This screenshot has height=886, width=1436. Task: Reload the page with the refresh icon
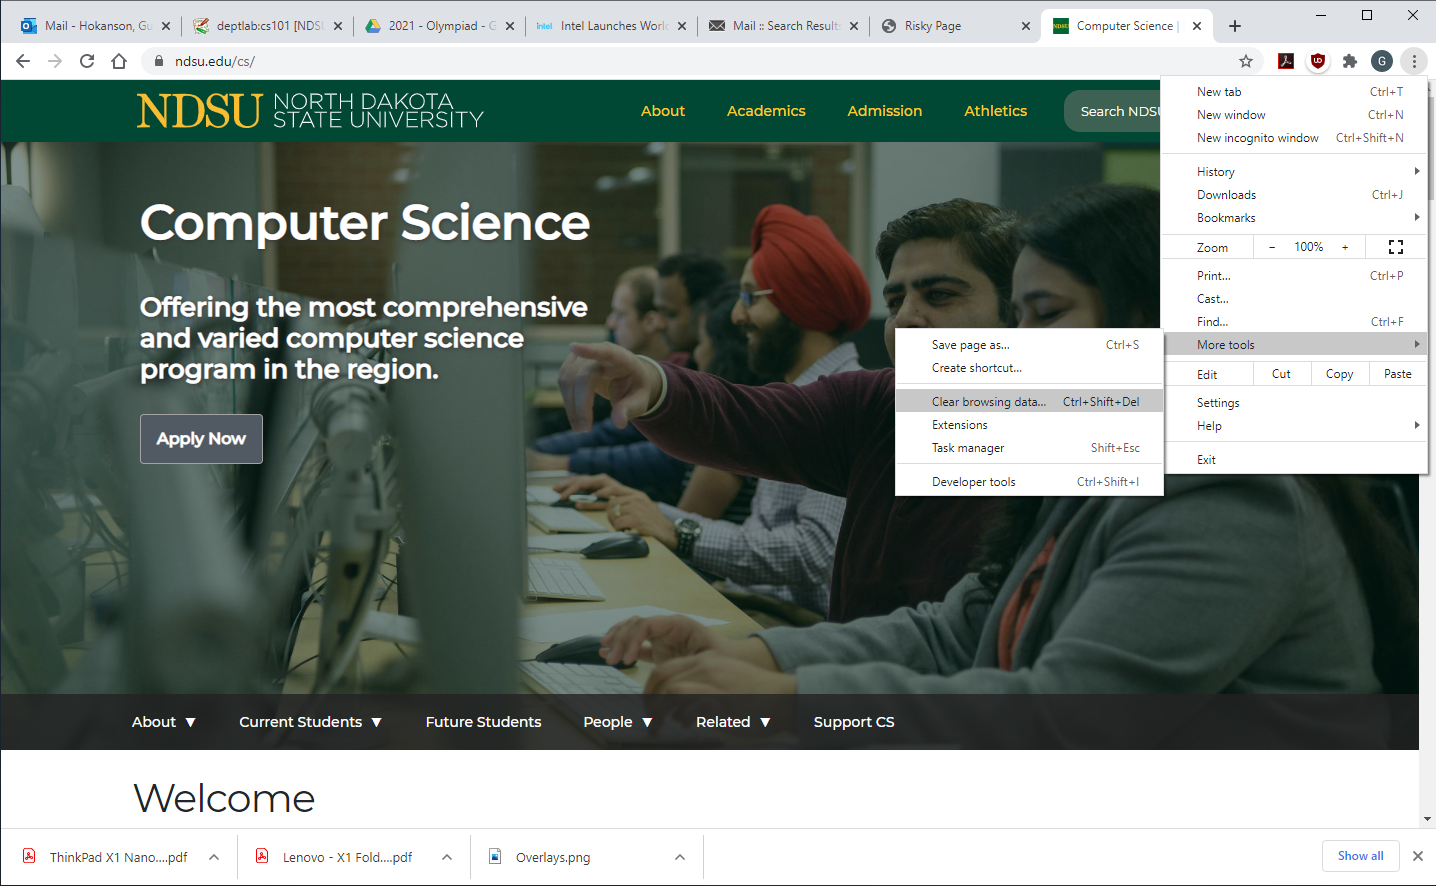point(87,61)
